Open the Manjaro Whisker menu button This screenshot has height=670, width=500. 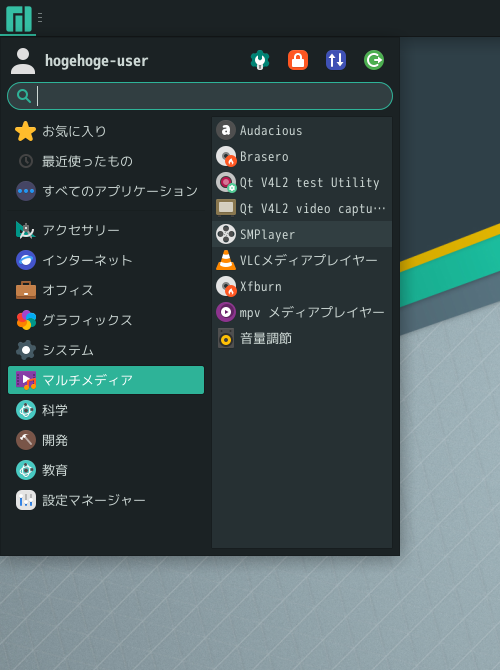[x=18, y=18]
